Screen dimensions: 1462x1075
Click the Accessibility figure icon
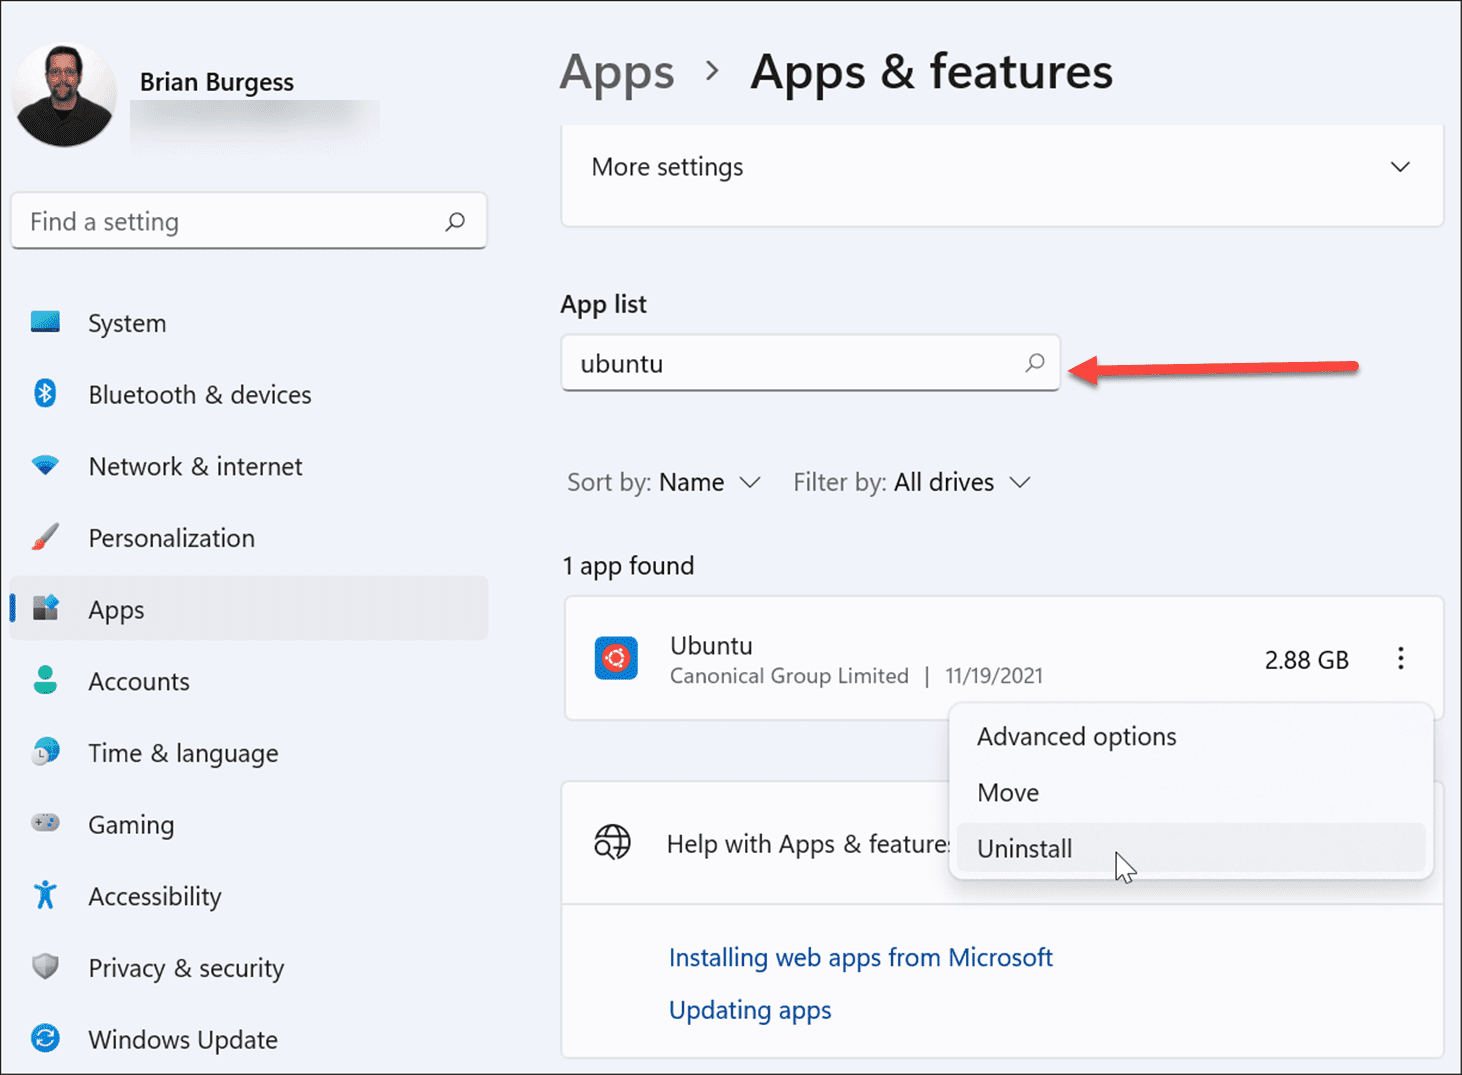pos(45,895)
